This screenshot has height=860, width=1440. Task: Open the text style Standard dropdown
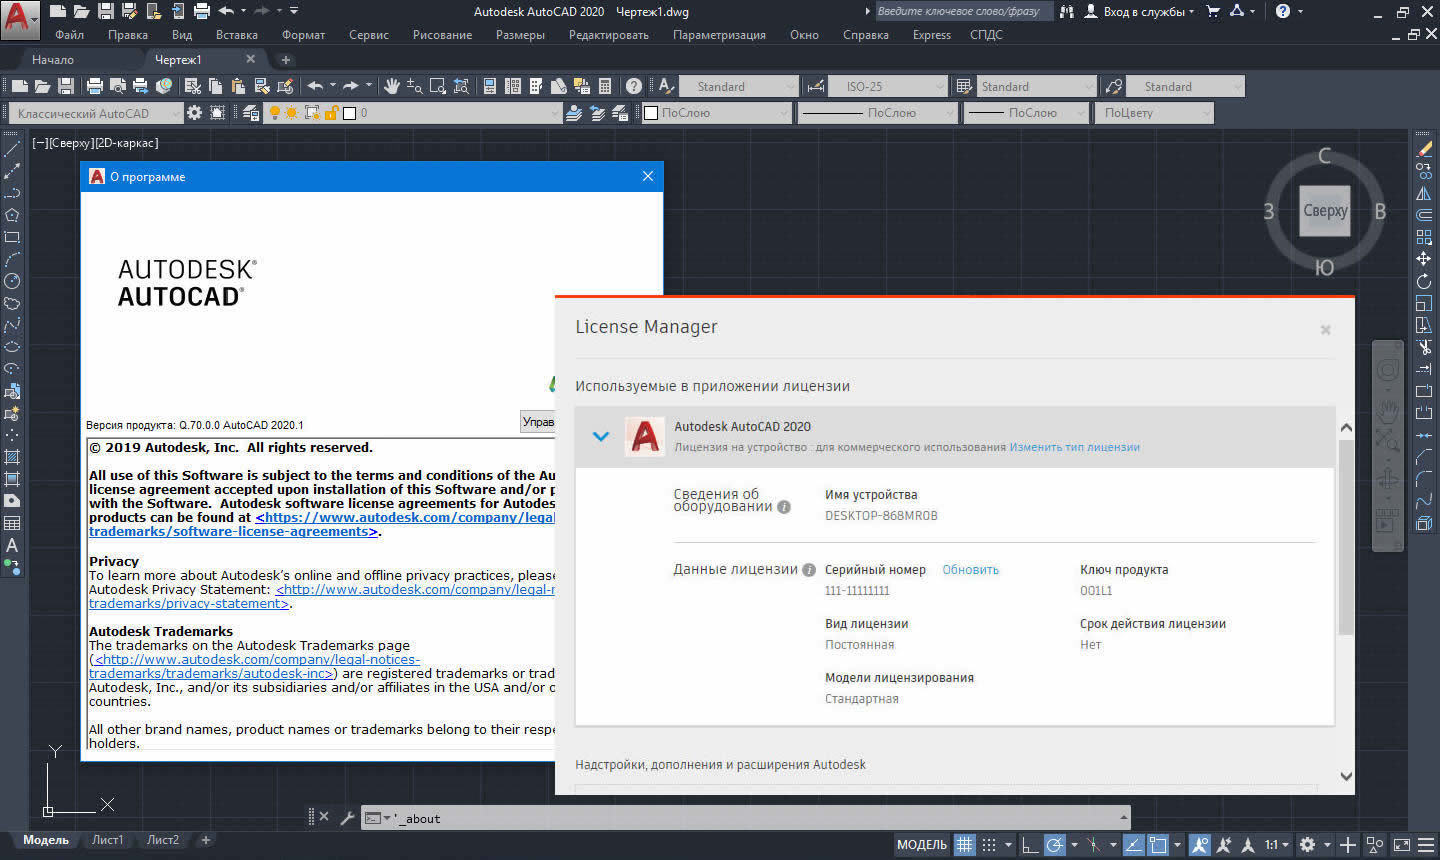coord(738,86)
